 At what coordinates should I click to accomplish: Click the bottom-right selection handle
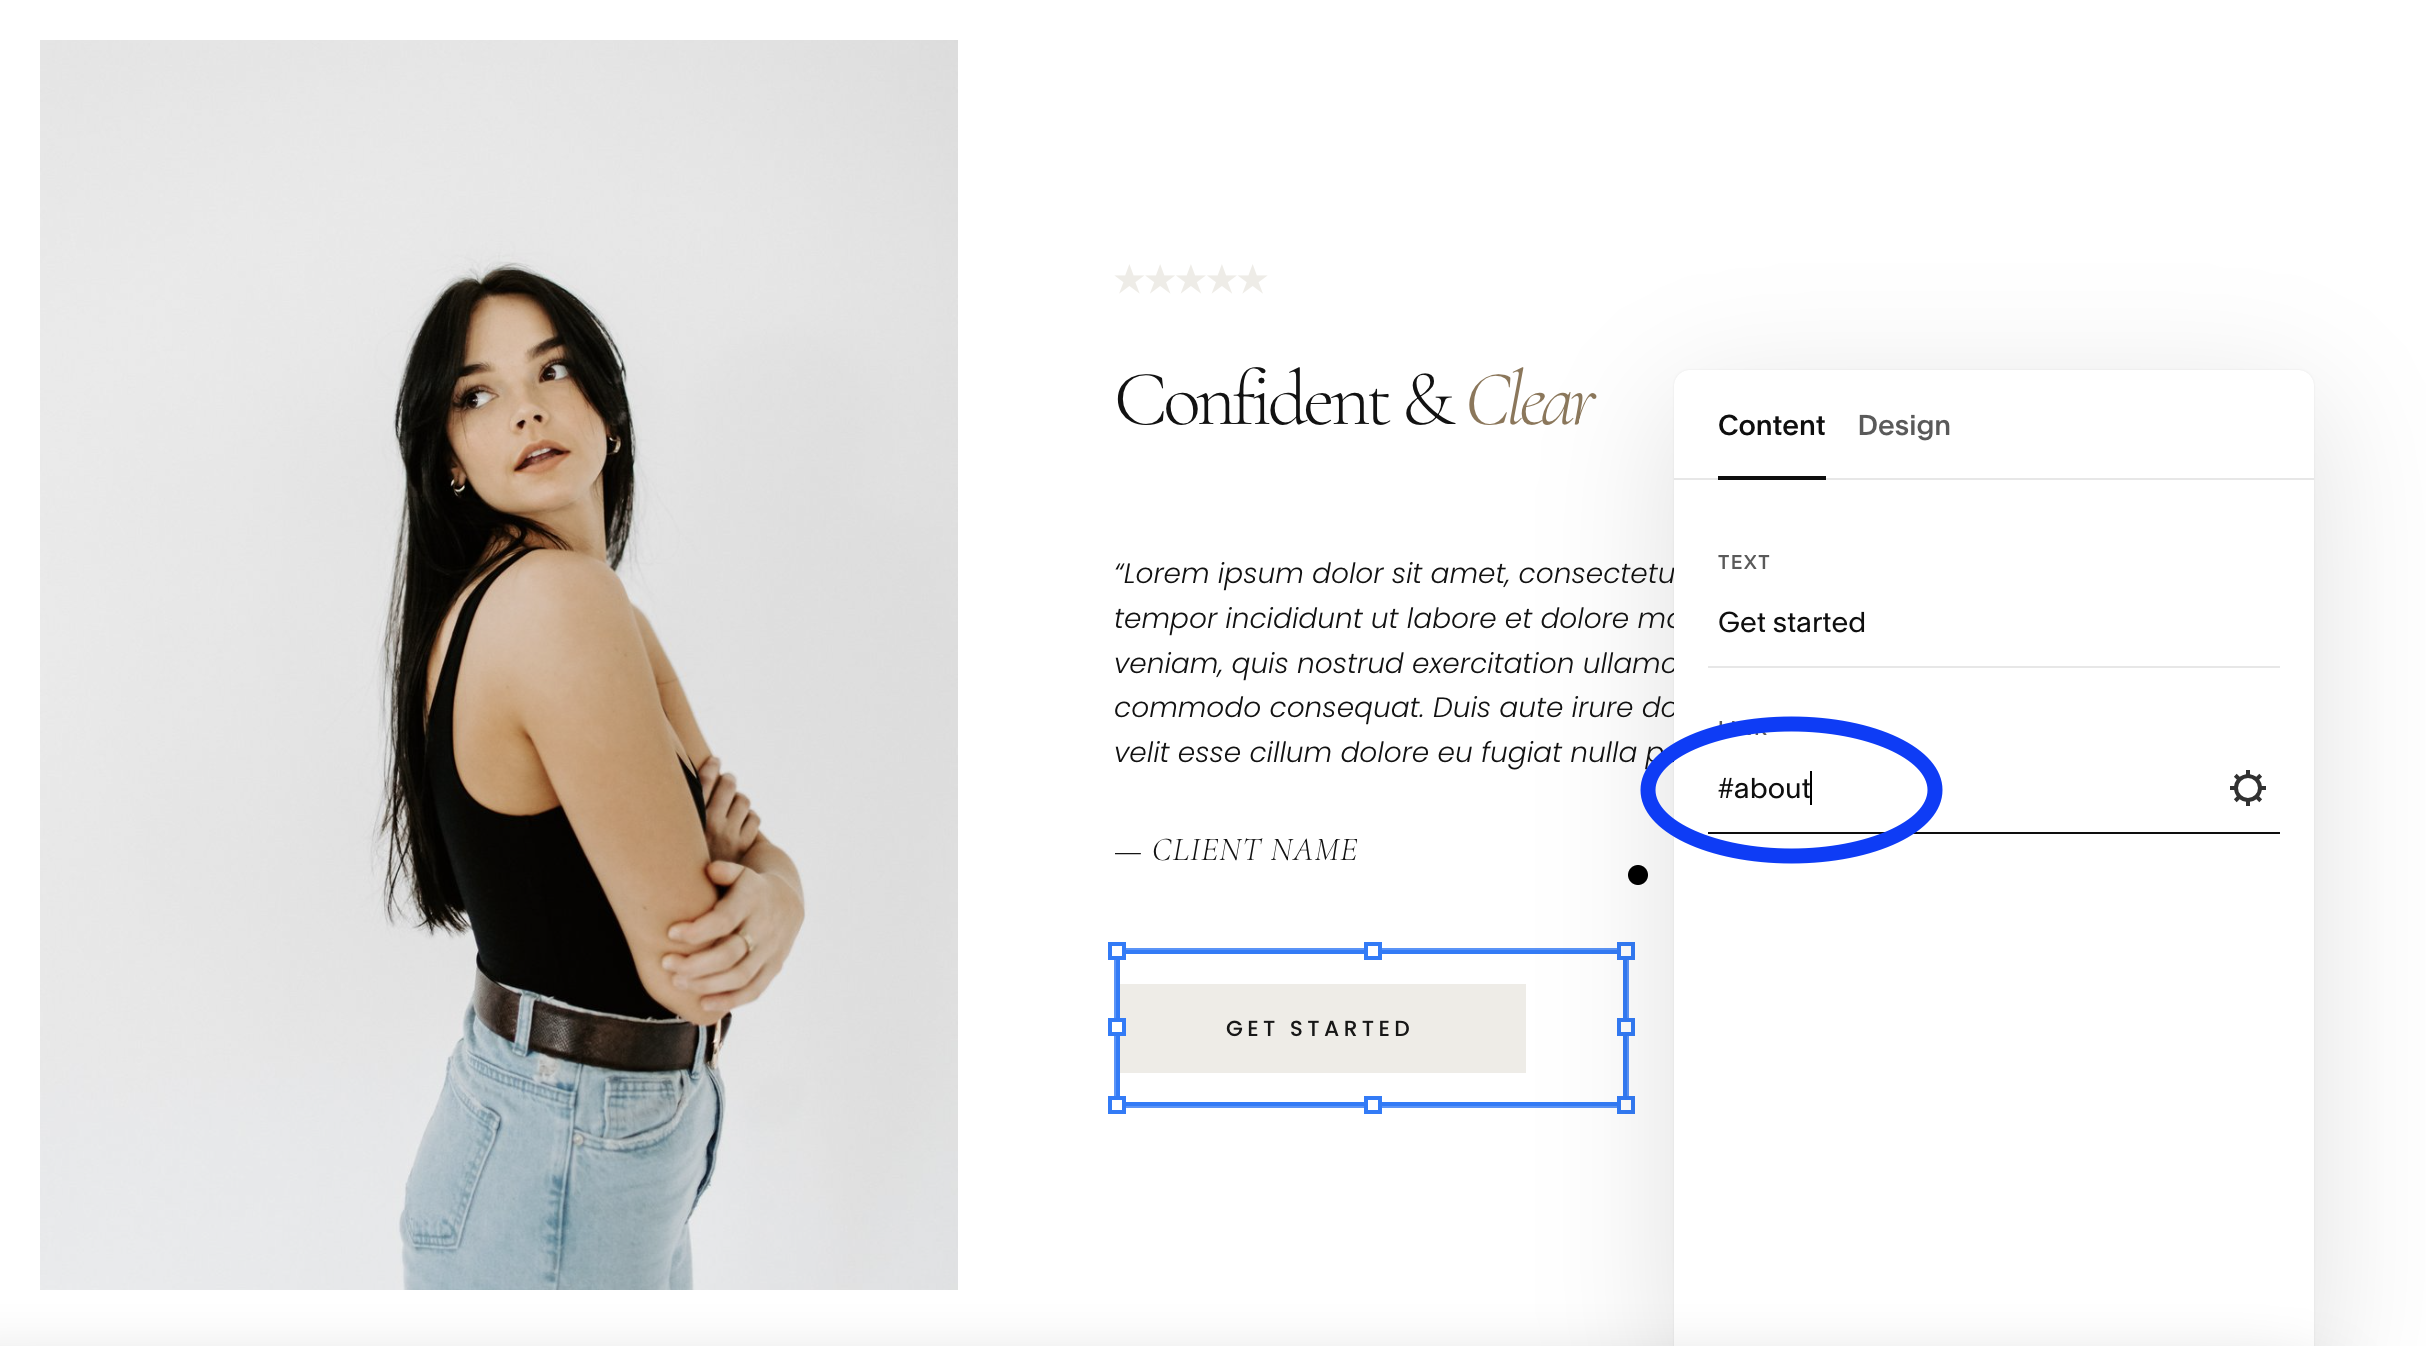pos(1626,1105)
